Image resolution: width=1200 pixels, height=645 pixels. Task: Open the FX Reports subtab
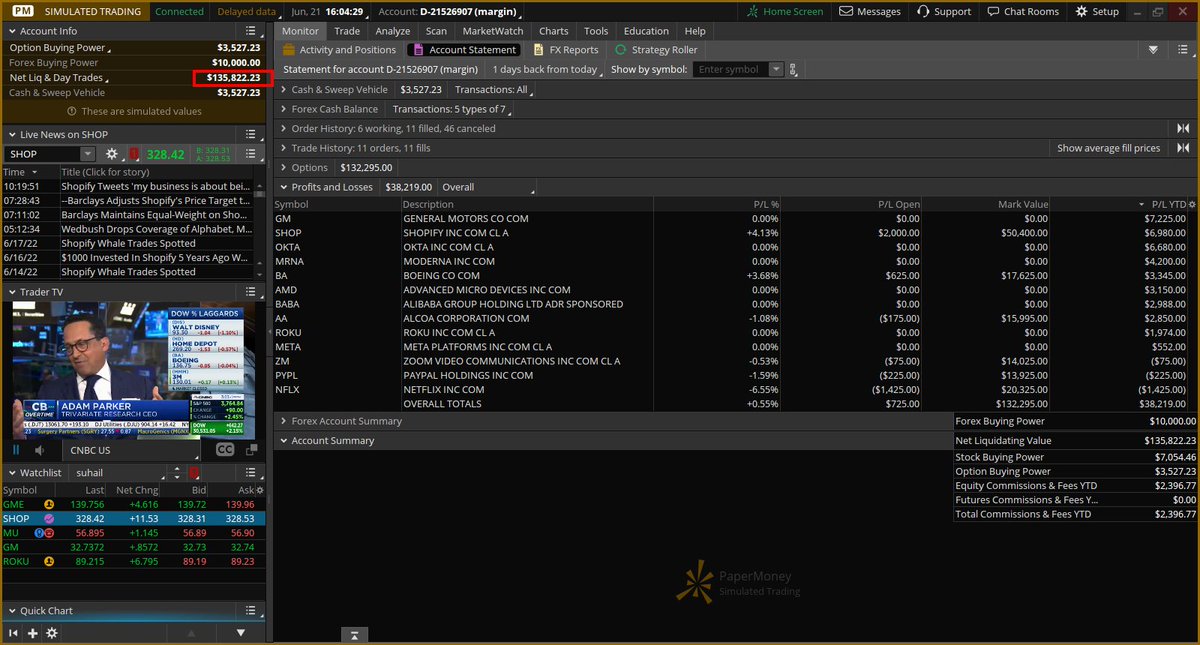(x=566, y=50)
